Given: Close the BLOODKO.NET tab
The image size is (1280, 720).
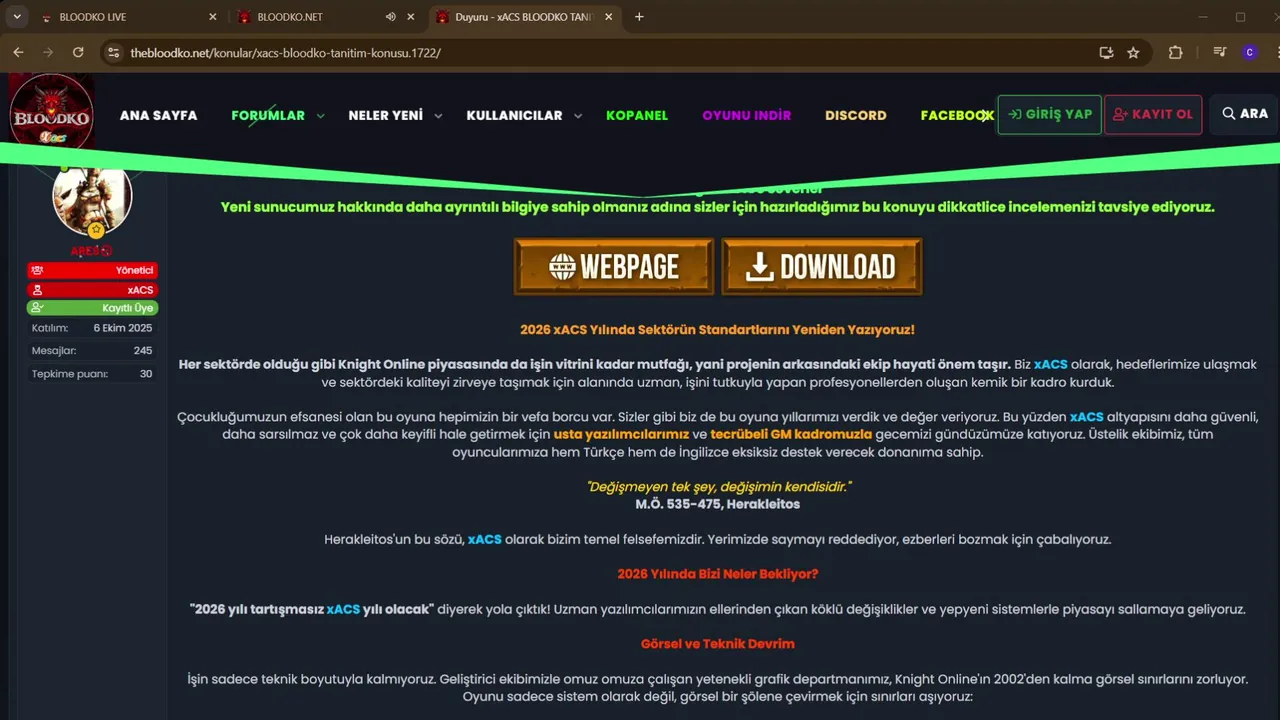Looking at the screenshot, I should click(411, 17).
